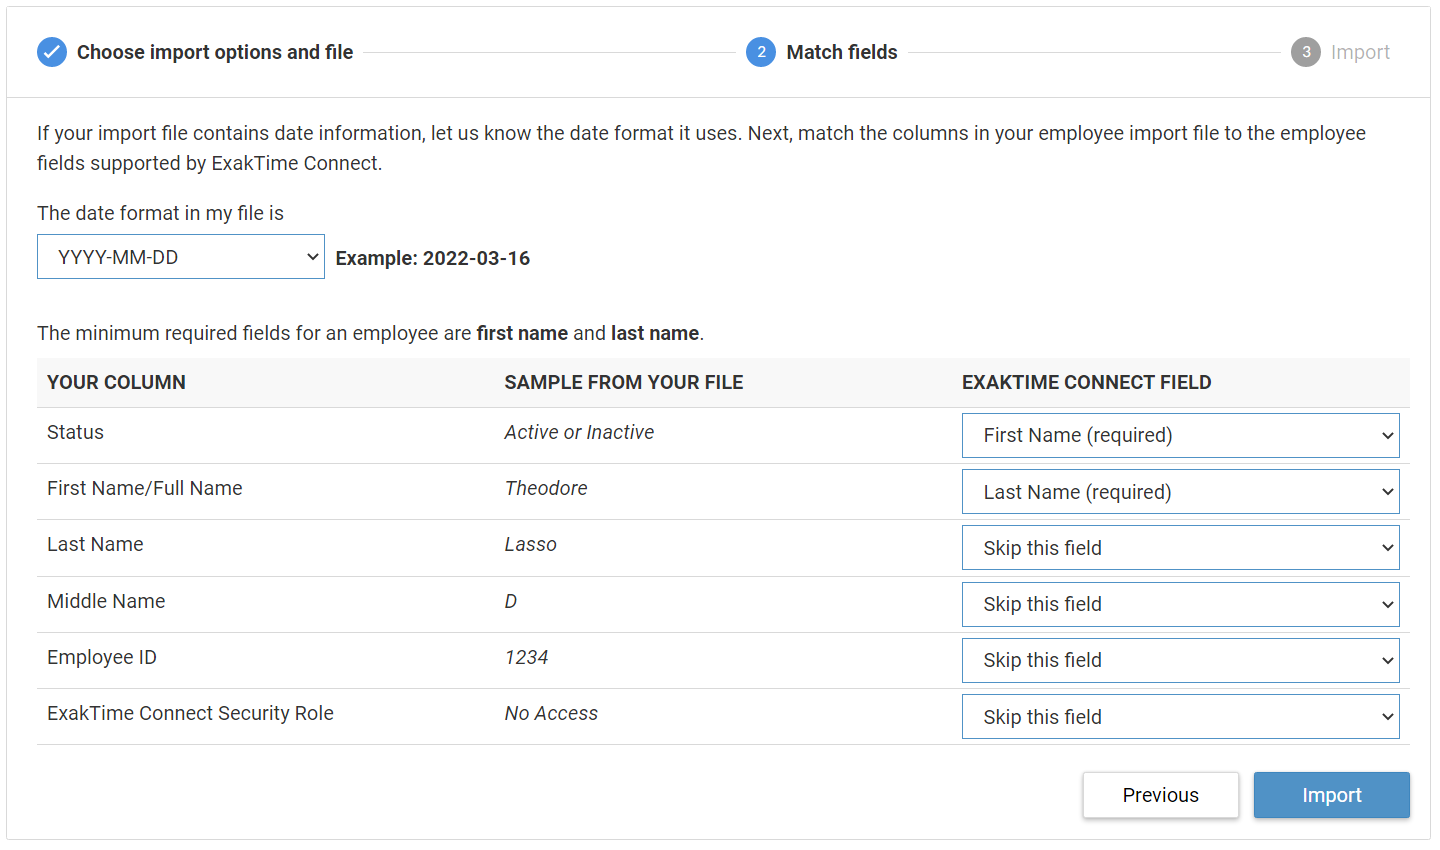
Task: Click the ExakTime Connect Security Role cell
Action: coord(190,713)
